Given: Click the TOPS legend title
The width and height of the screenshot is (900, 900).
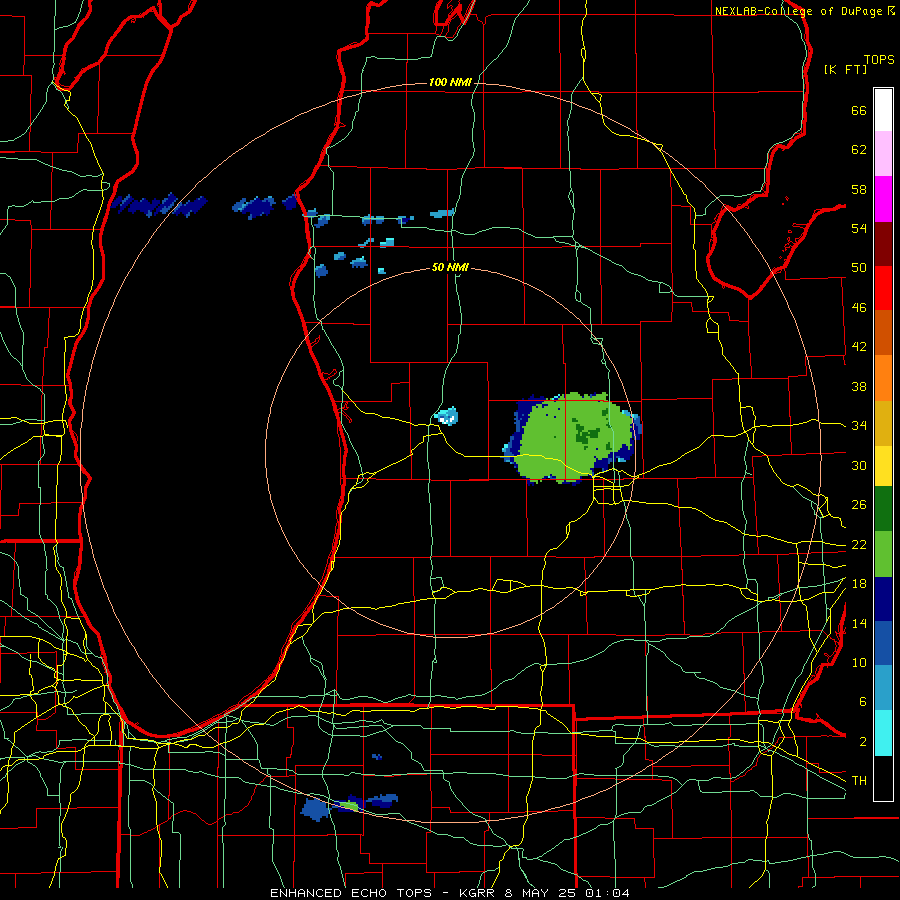Looking at the screenshot, I should (879, 59).
